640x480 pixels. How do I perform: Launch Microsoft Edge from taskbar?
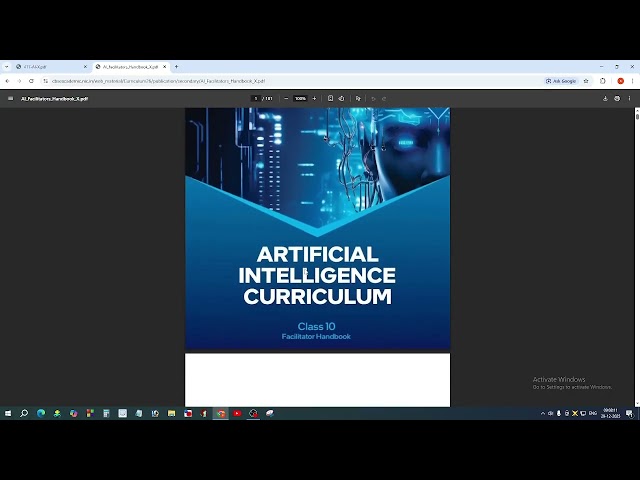coord(41,413)
